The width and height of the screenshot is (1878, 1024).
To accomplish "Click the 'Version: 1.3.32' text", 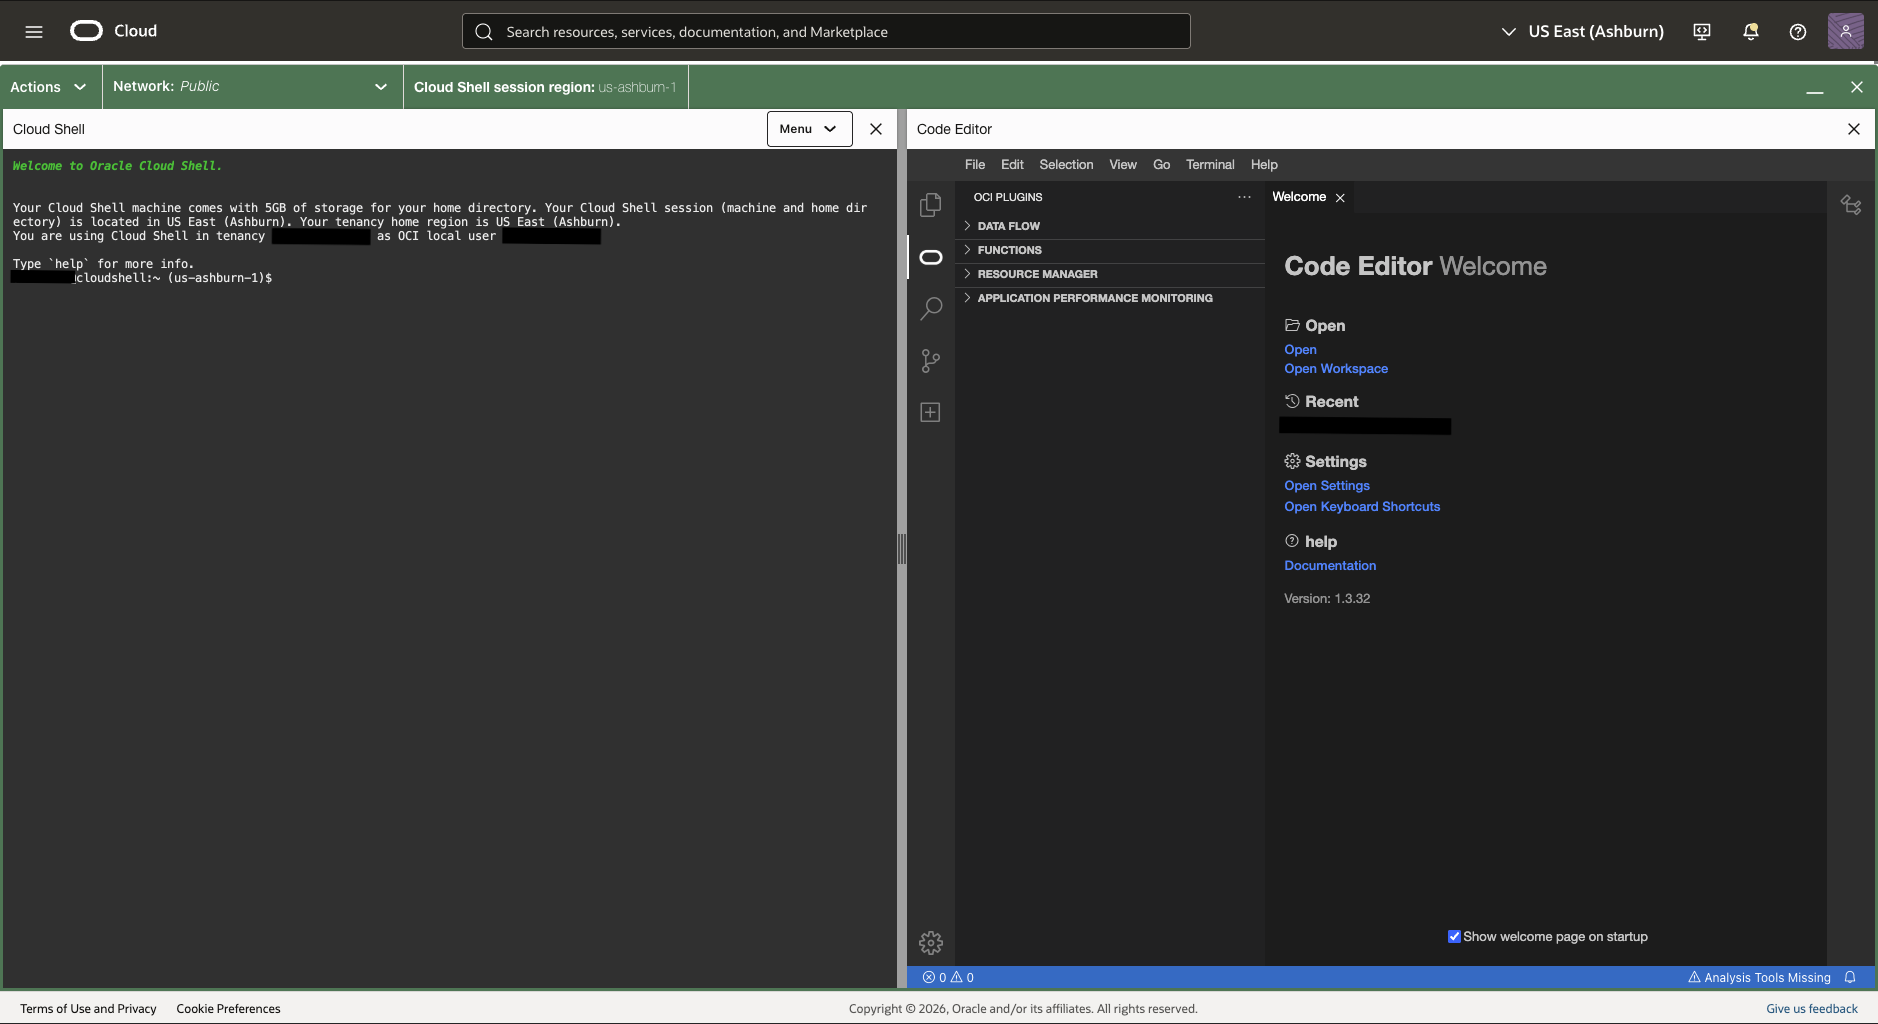I will 1327,599.
